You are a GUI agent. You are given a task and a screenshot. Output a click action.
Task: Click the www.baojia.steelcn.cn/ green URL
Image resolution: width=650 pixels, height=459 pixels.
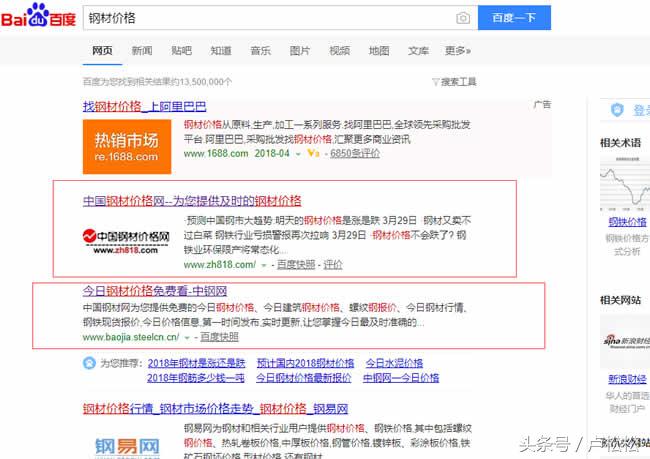(x=131, y=337)
